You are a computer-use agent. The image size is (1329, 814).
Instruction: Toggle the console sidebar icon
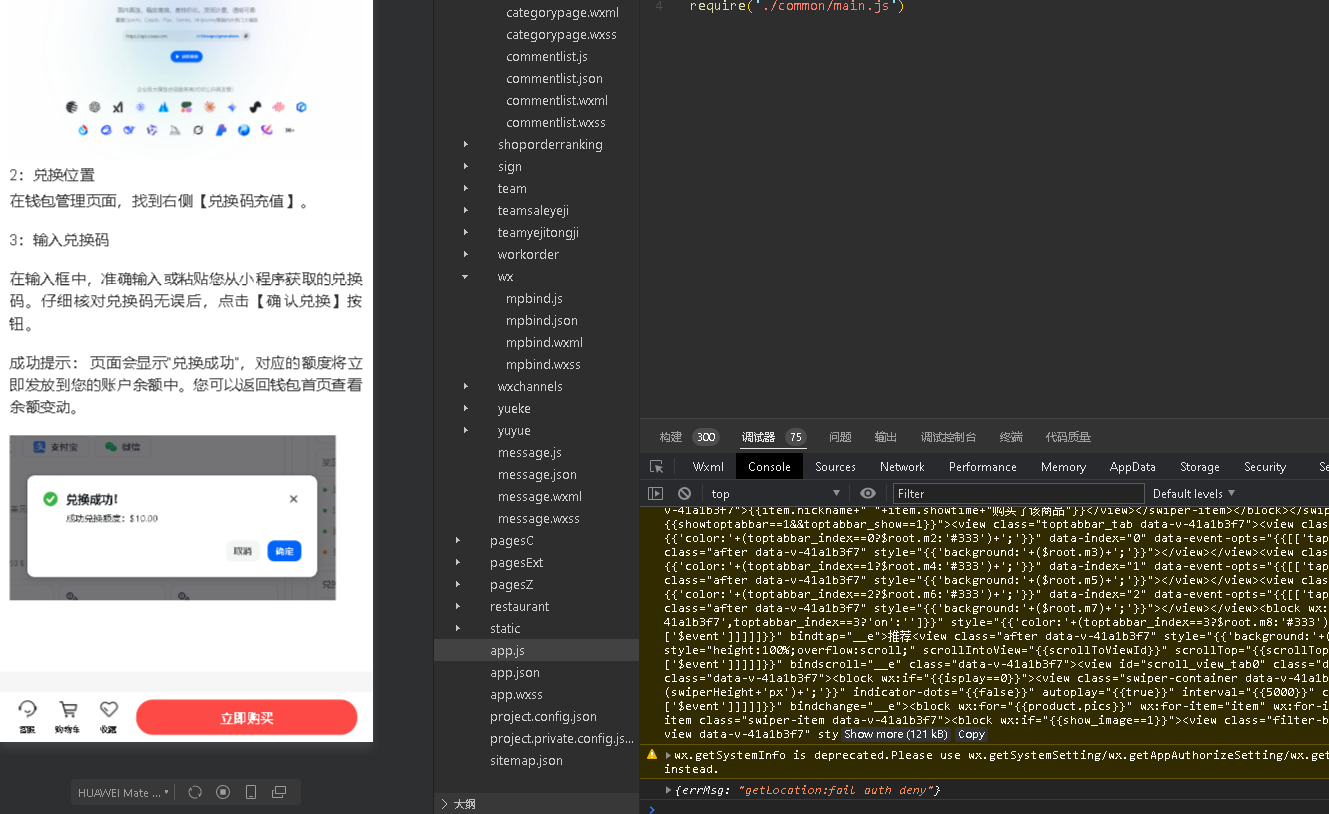[x=656, y=493]
